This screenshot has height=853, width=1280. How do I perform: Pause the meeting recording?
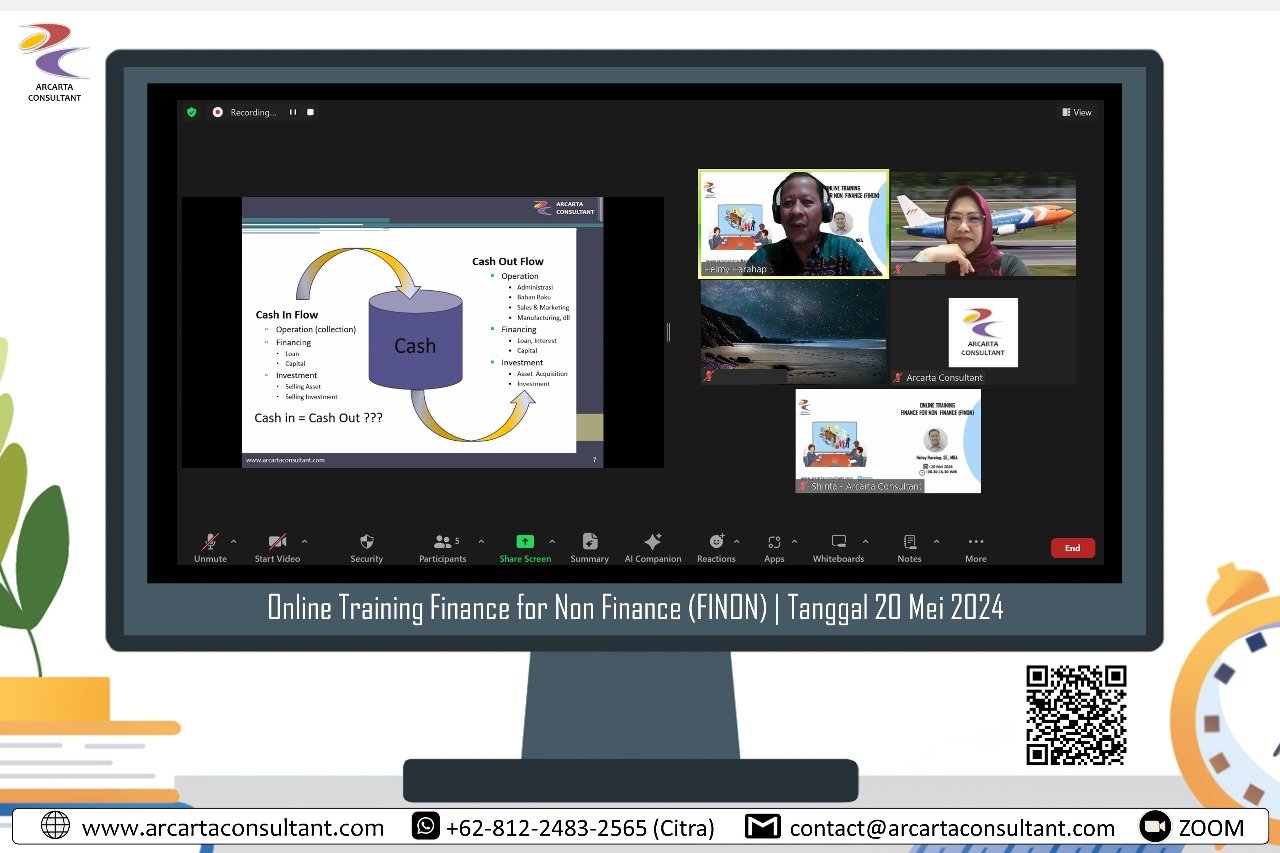293,112
